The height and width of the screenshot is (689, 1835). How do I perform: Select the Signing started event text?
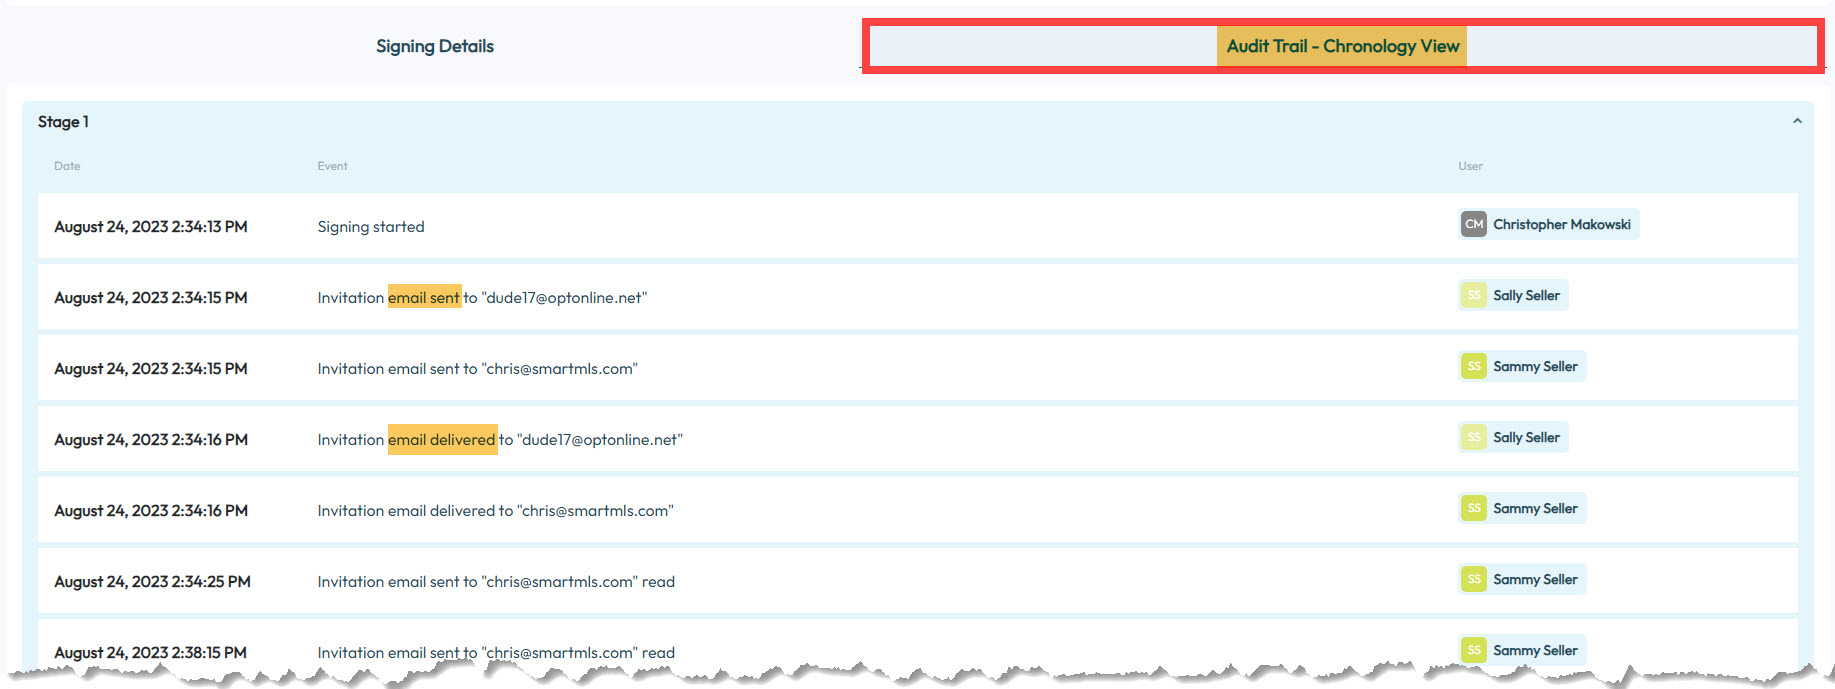click(371, 227)
